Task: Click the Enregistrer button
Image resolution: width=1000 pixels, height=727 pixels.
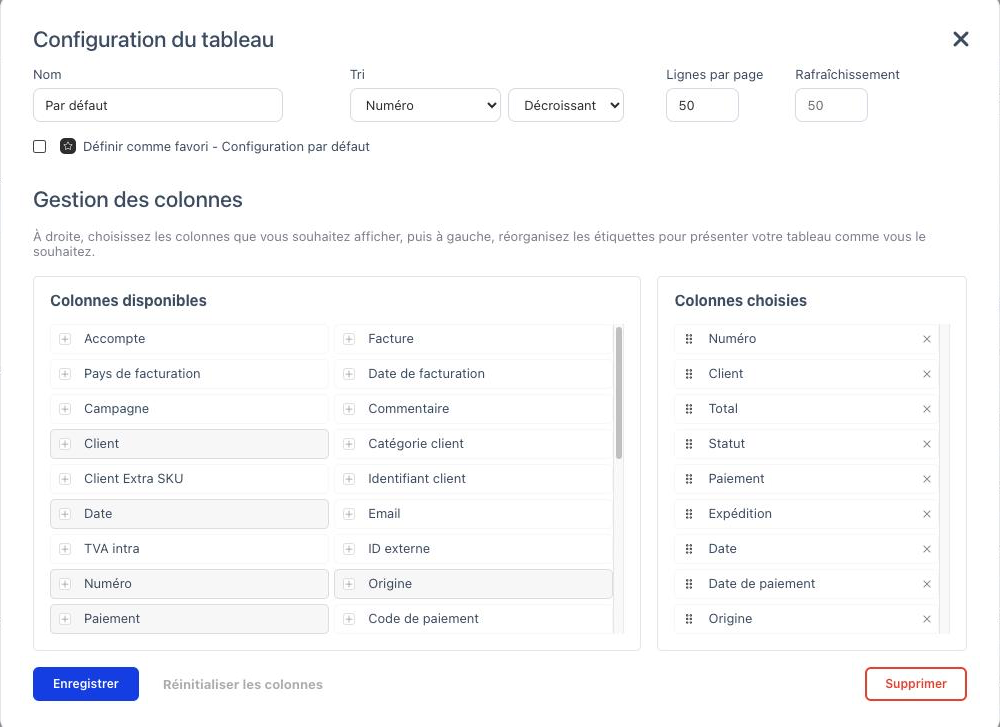Action: click(x=86, y=684)
